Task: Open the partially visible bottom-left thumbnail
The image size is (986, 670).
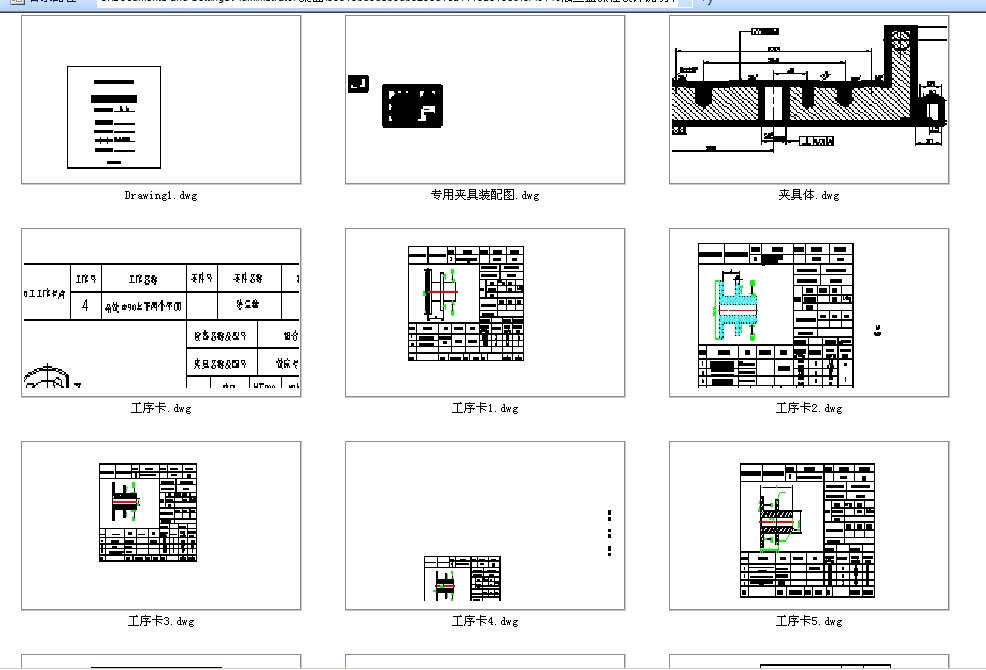Action: pos(159,662)
